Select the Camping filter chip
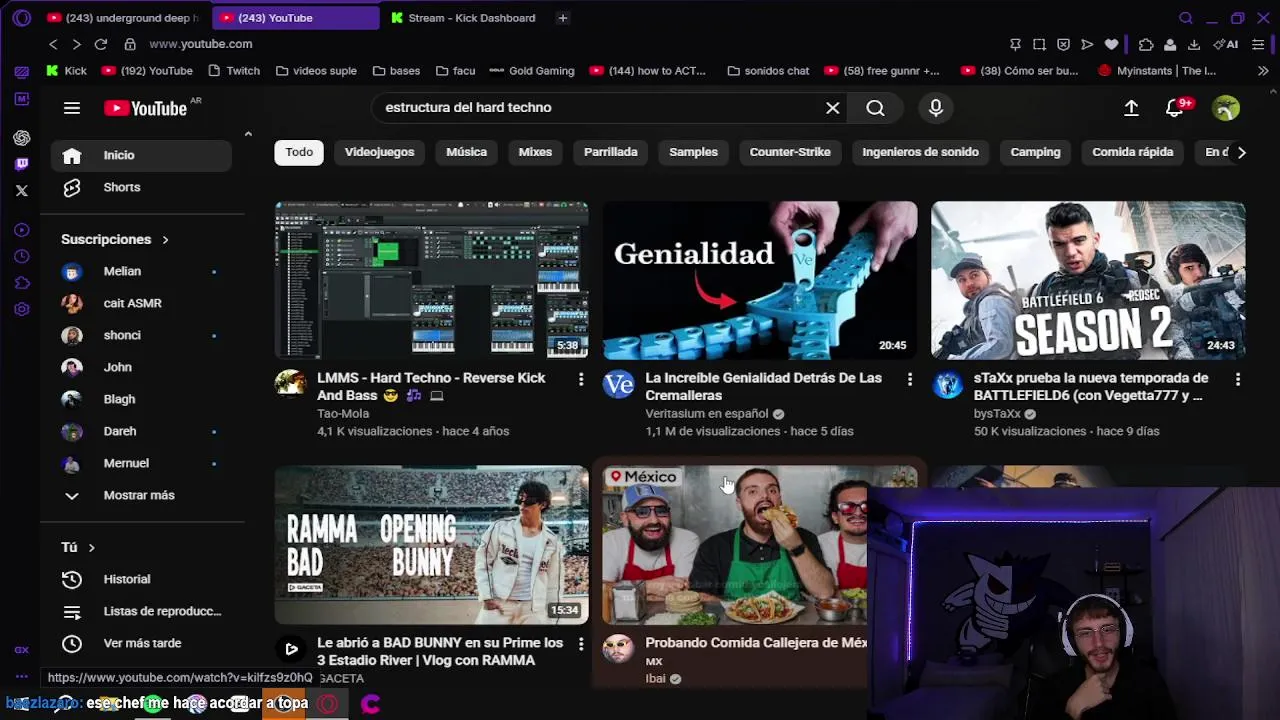 click(x=1035, y=153)
